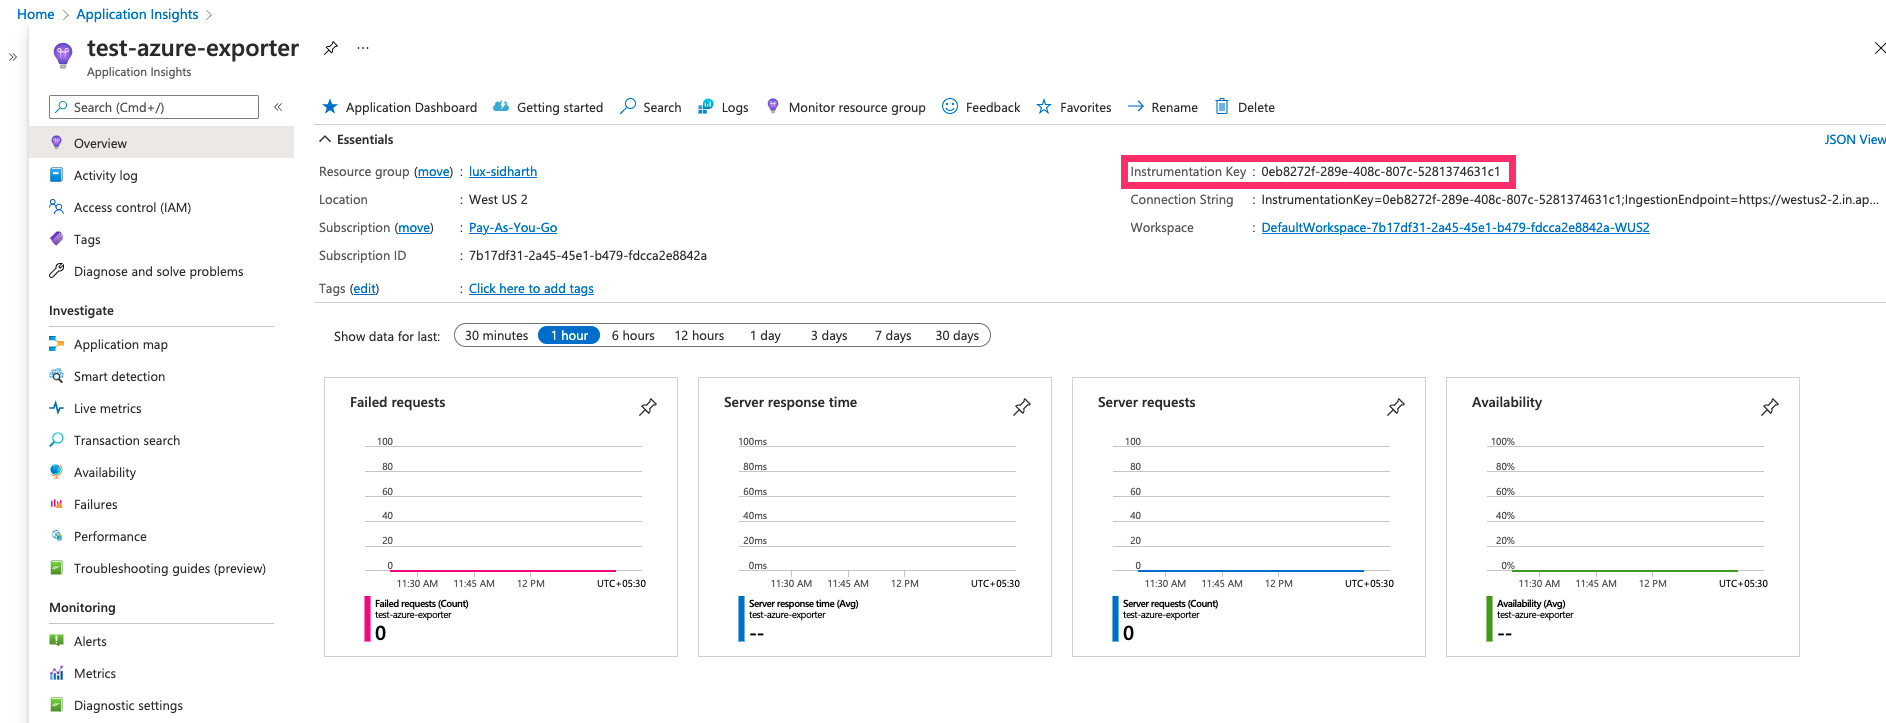Open more options ellipsis beside title

coord(363,48)
